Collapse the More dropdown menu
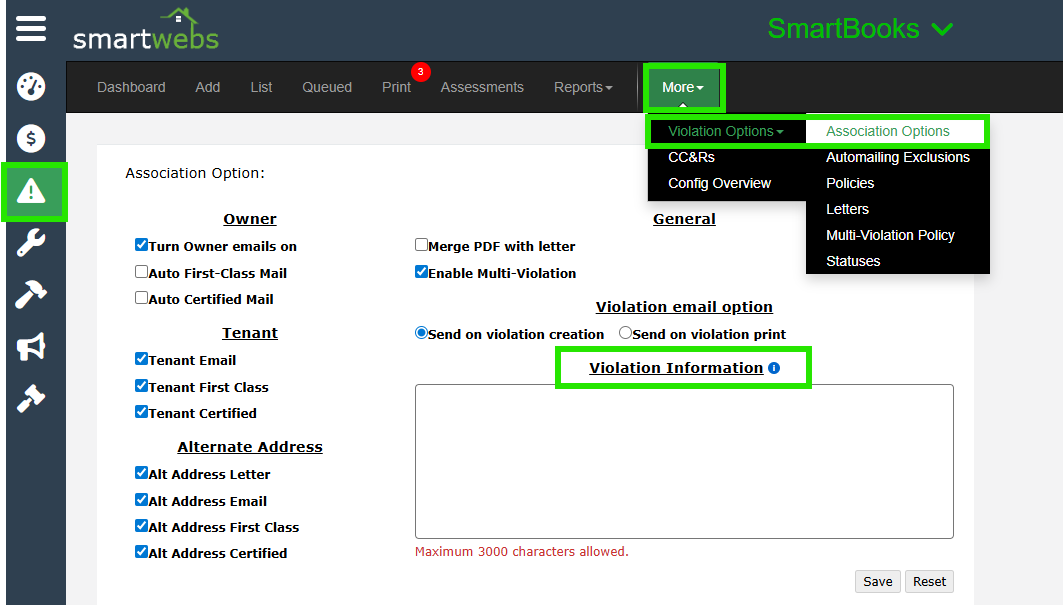 pos(684,87)
